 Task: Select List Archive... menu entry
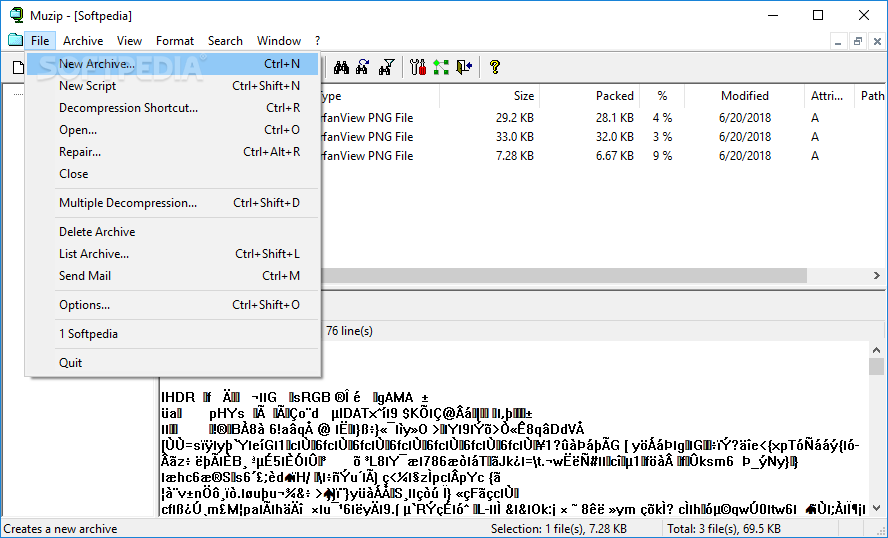click(x=173, y=254)
